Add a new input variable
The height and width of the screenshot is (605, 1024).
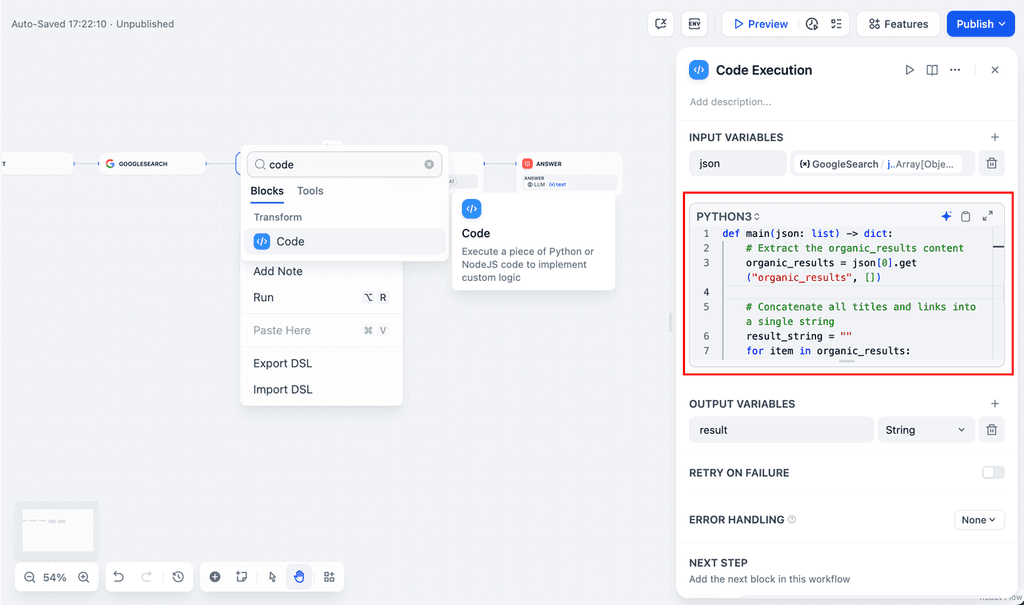(x=994, y=137)
